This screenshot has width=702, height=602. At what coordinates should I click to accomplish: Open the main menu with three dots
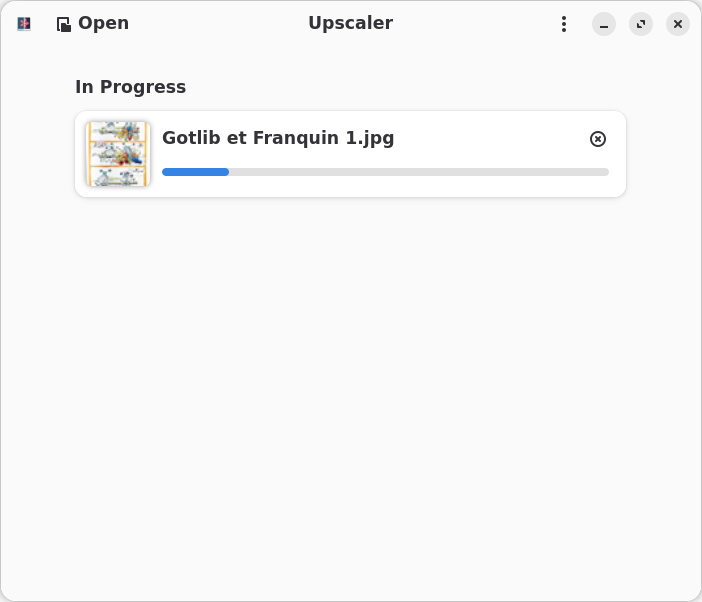pyautogui.click(x=564, y=24)
